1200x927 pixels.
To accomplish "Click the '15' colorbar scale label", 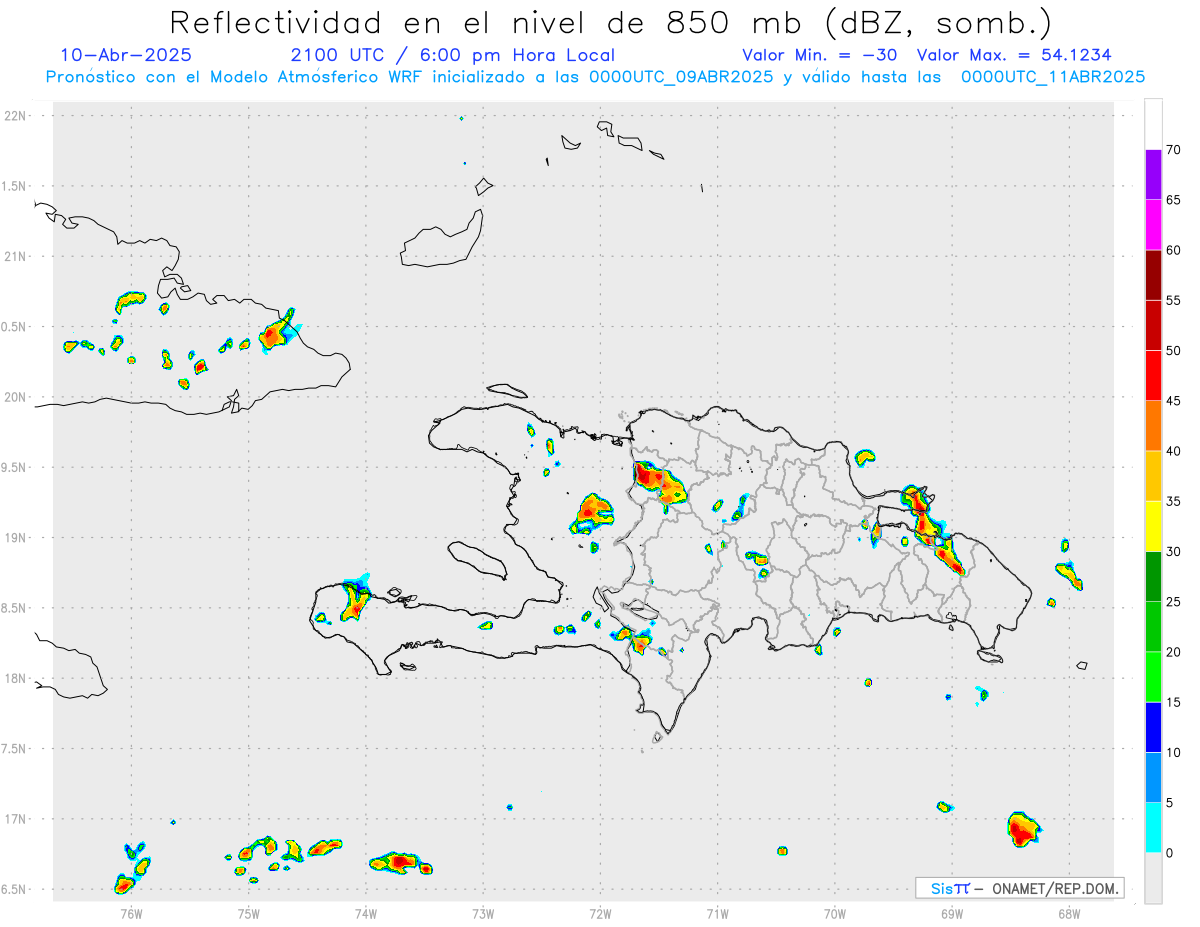I will point(1174,703).
